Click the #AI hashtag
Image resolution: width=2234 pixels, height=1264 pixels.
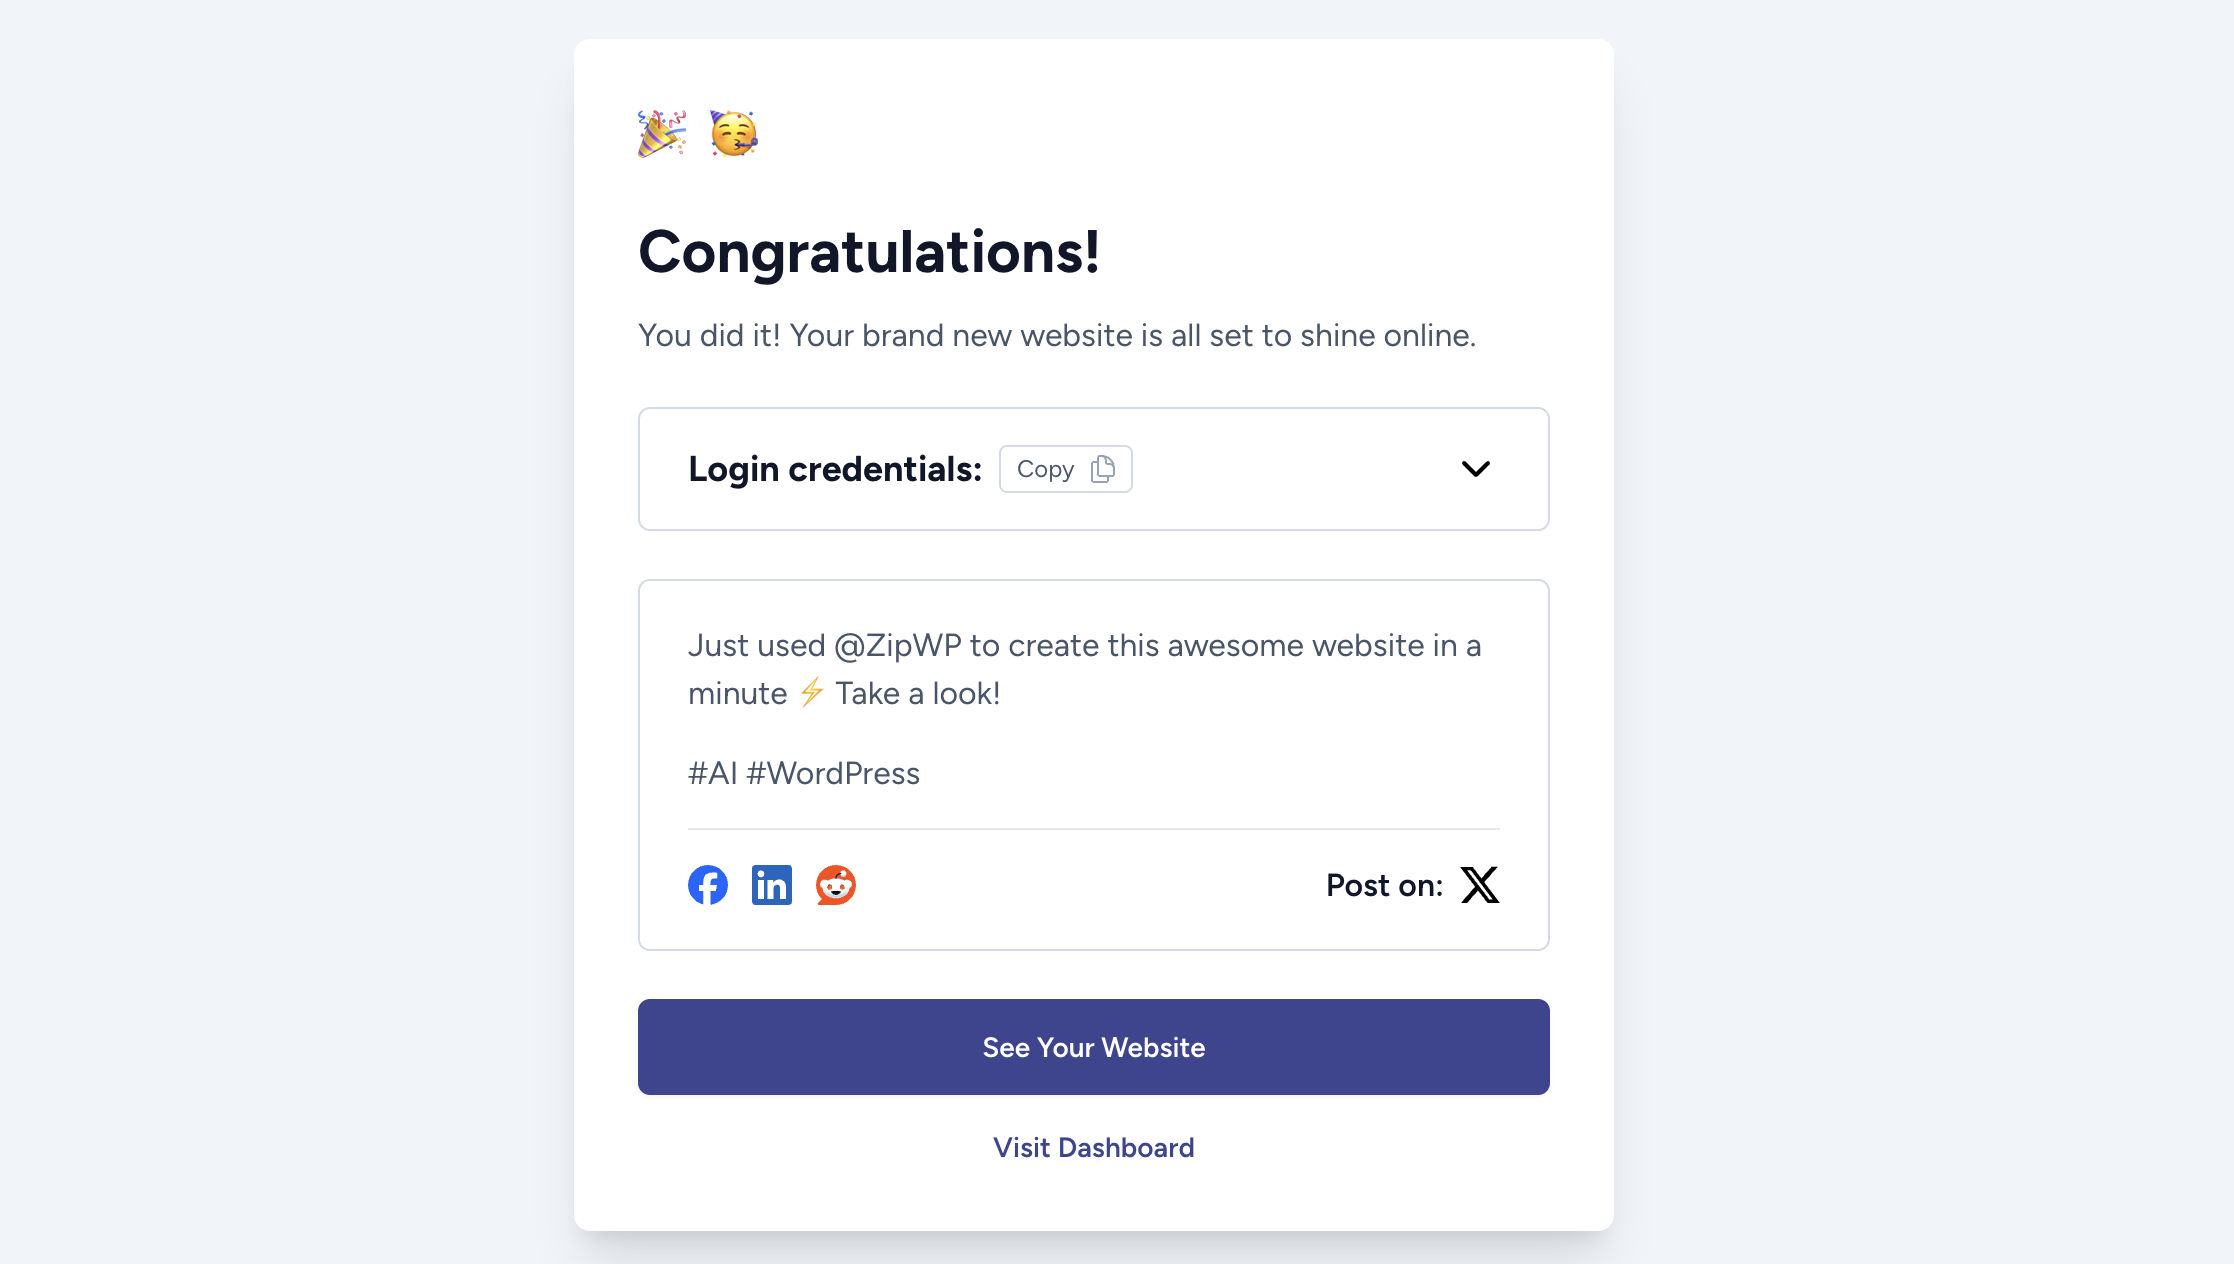pos(712,773)
